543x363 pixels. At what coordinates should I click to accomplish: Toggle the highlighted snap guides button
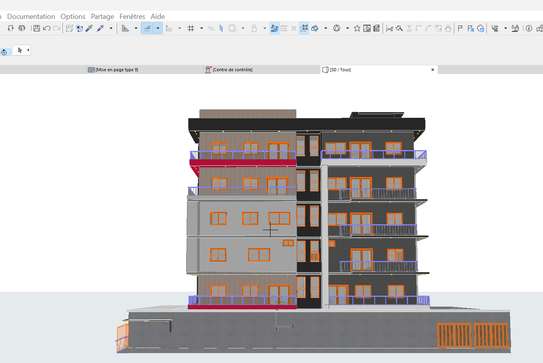tap(148, 28)
